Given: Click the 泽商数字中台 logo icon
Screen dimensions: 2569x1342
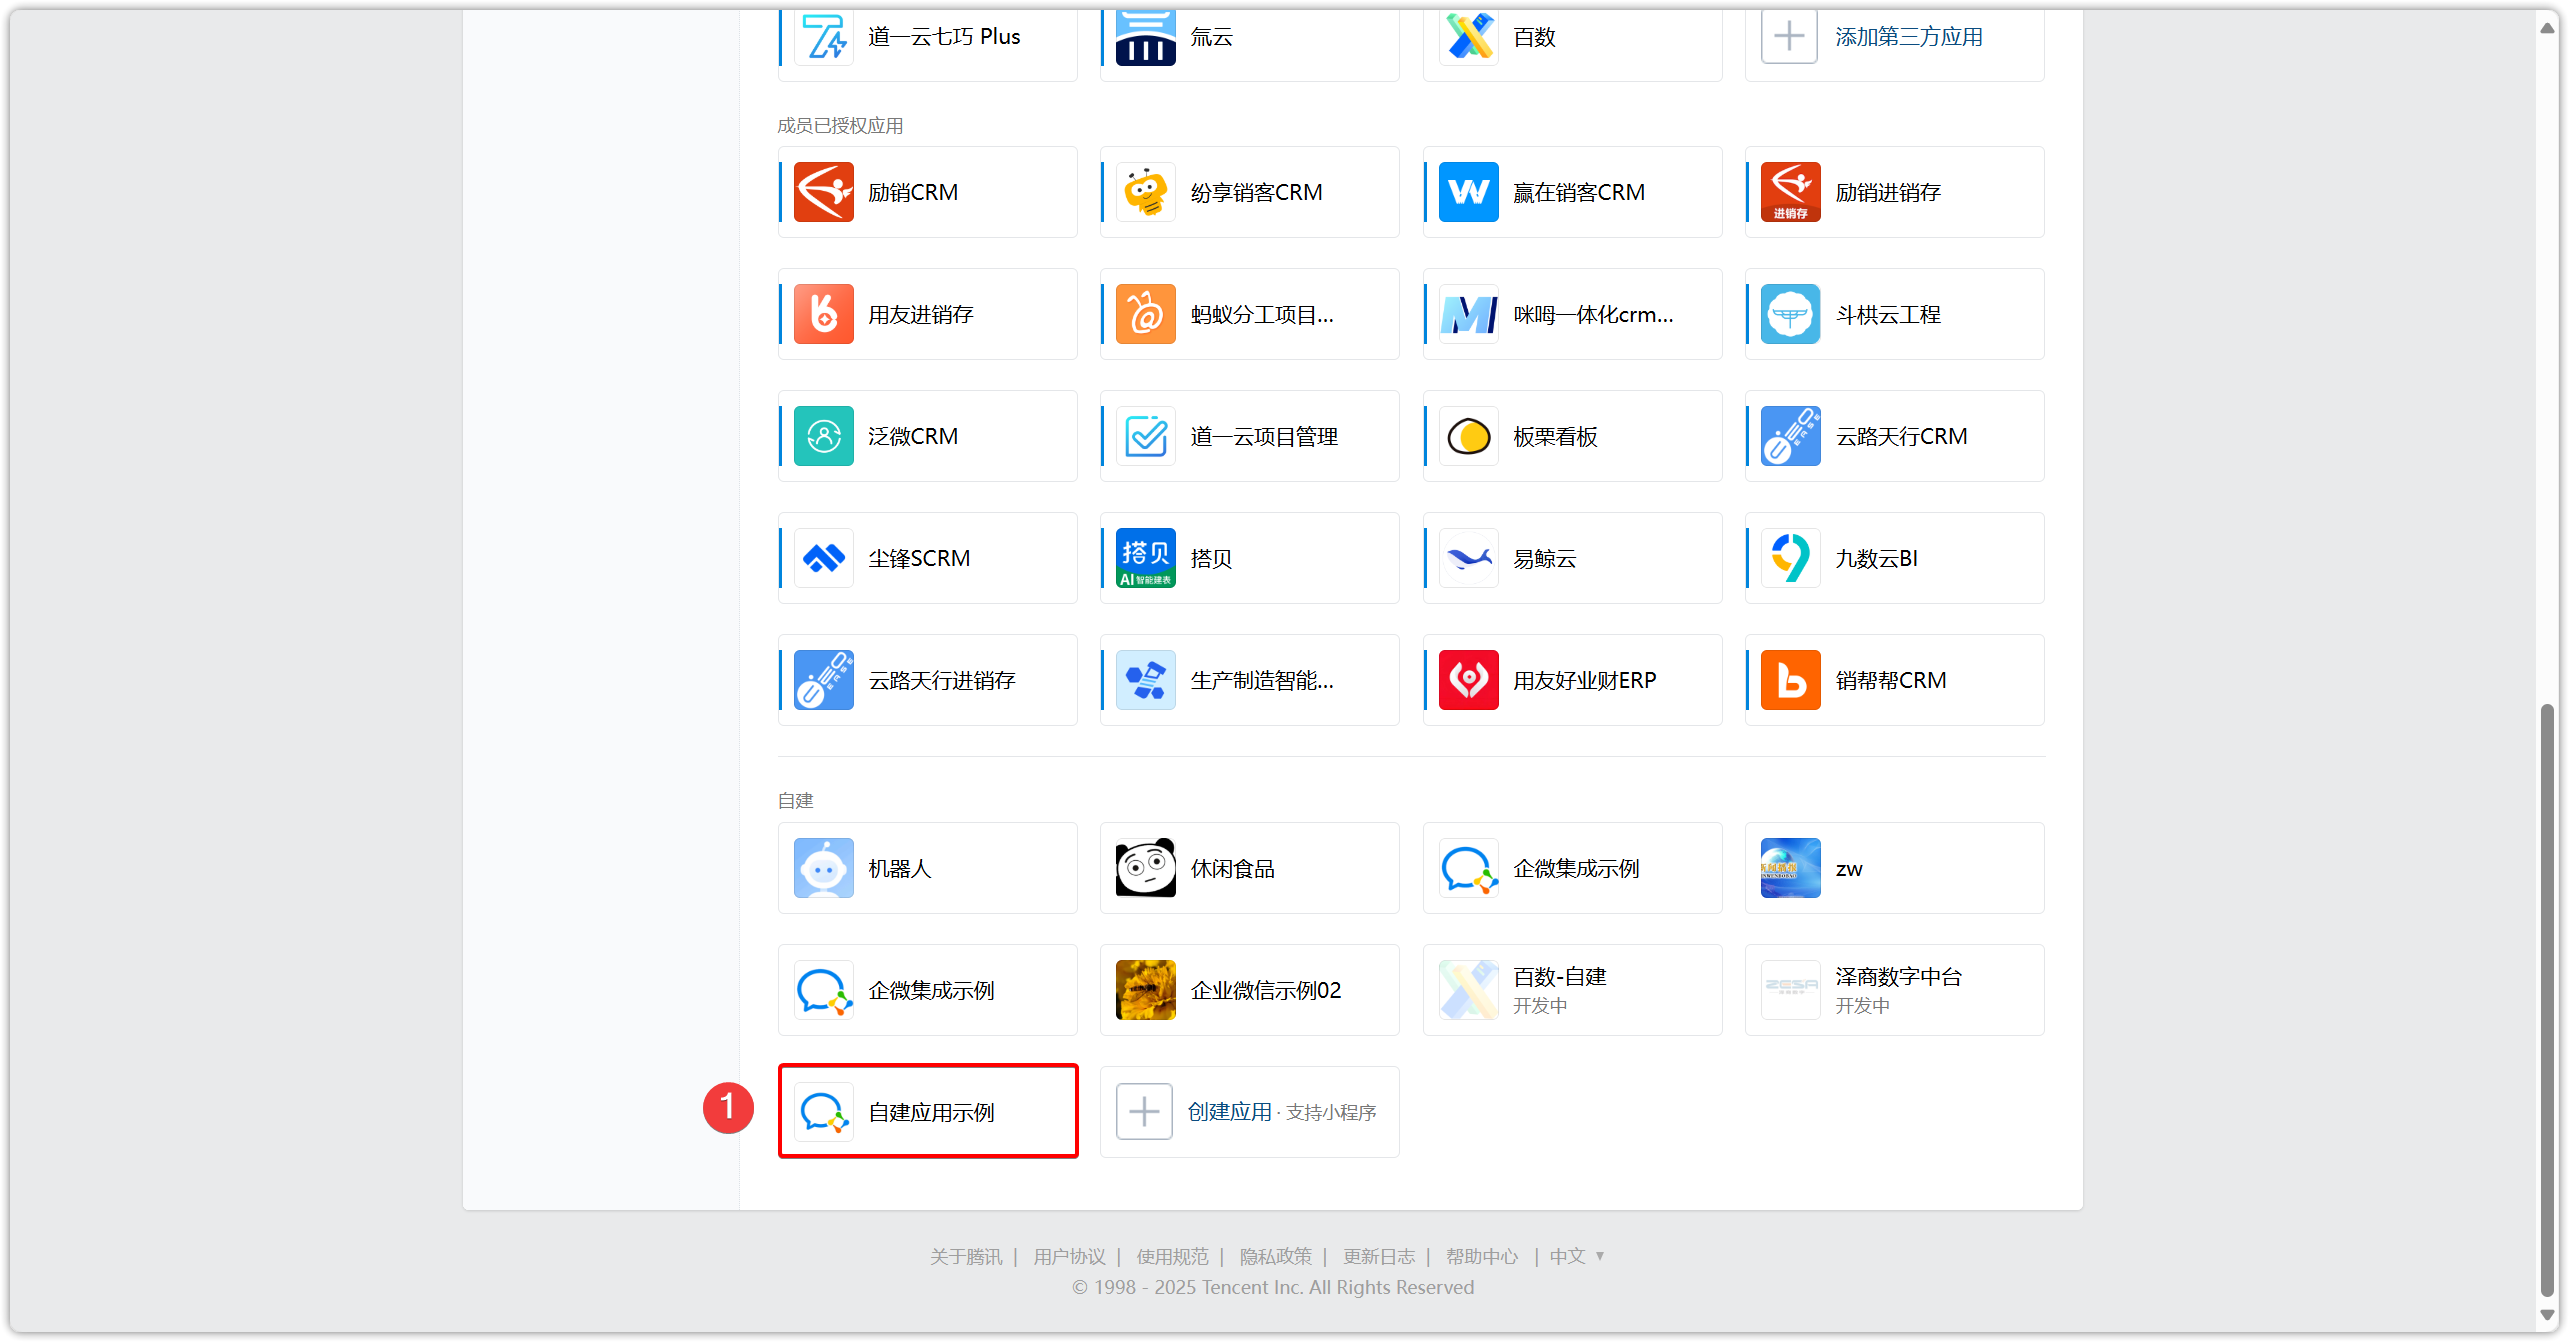Looking at the screenshot, I should (1790, 990).
